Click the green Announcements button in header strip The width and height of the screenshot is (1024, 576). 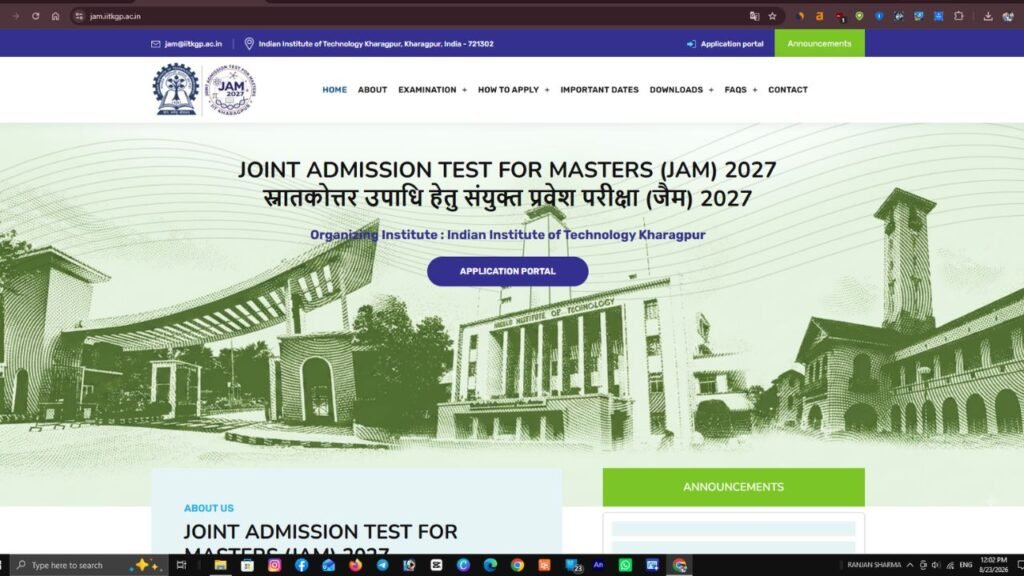(819, 44)
